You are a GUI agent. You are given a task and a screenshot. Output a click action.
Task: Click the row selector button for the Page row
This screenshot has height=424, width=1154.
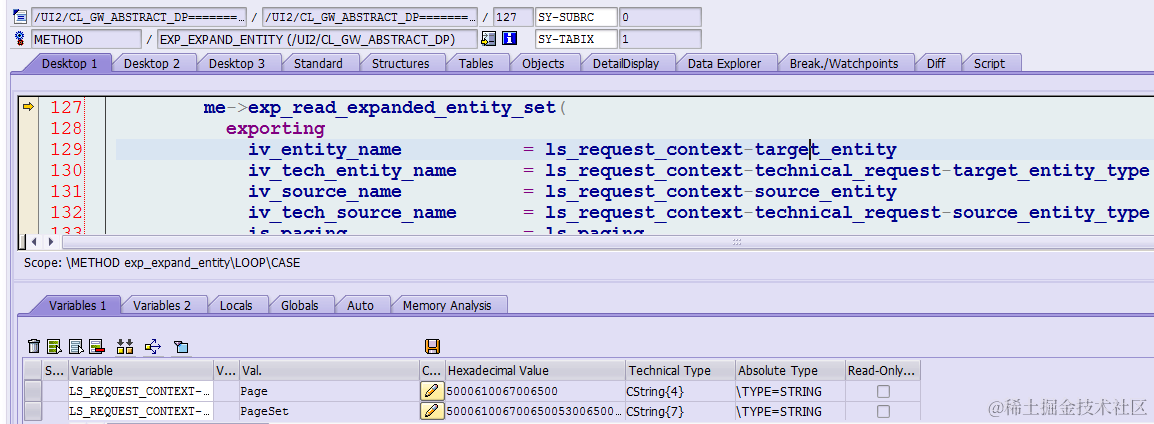pyautogui.click(x=33, y=391)
